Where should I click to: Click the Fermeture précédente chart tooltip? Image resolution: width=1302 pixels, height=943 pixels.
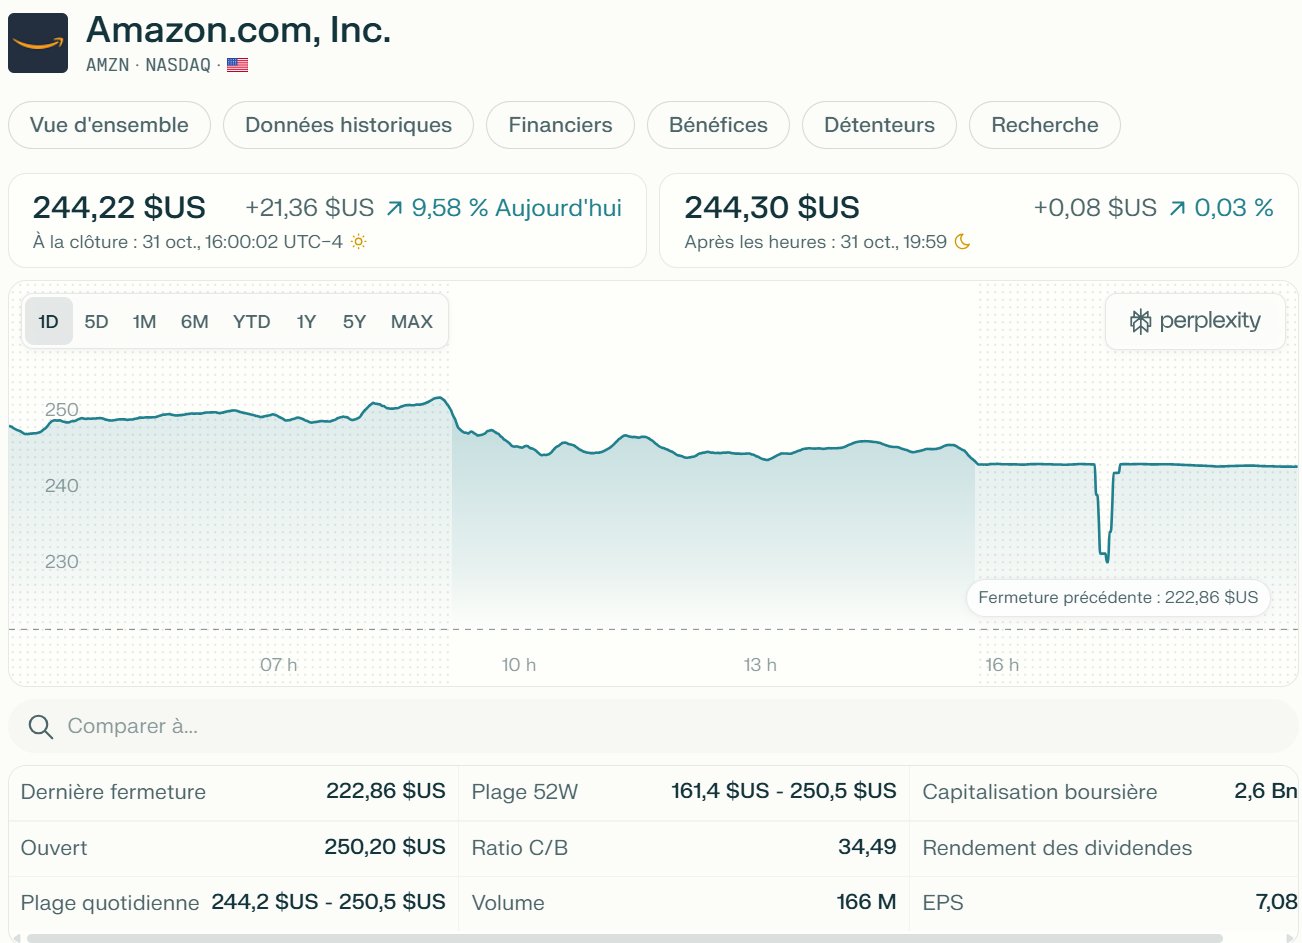pos(1119,597)
